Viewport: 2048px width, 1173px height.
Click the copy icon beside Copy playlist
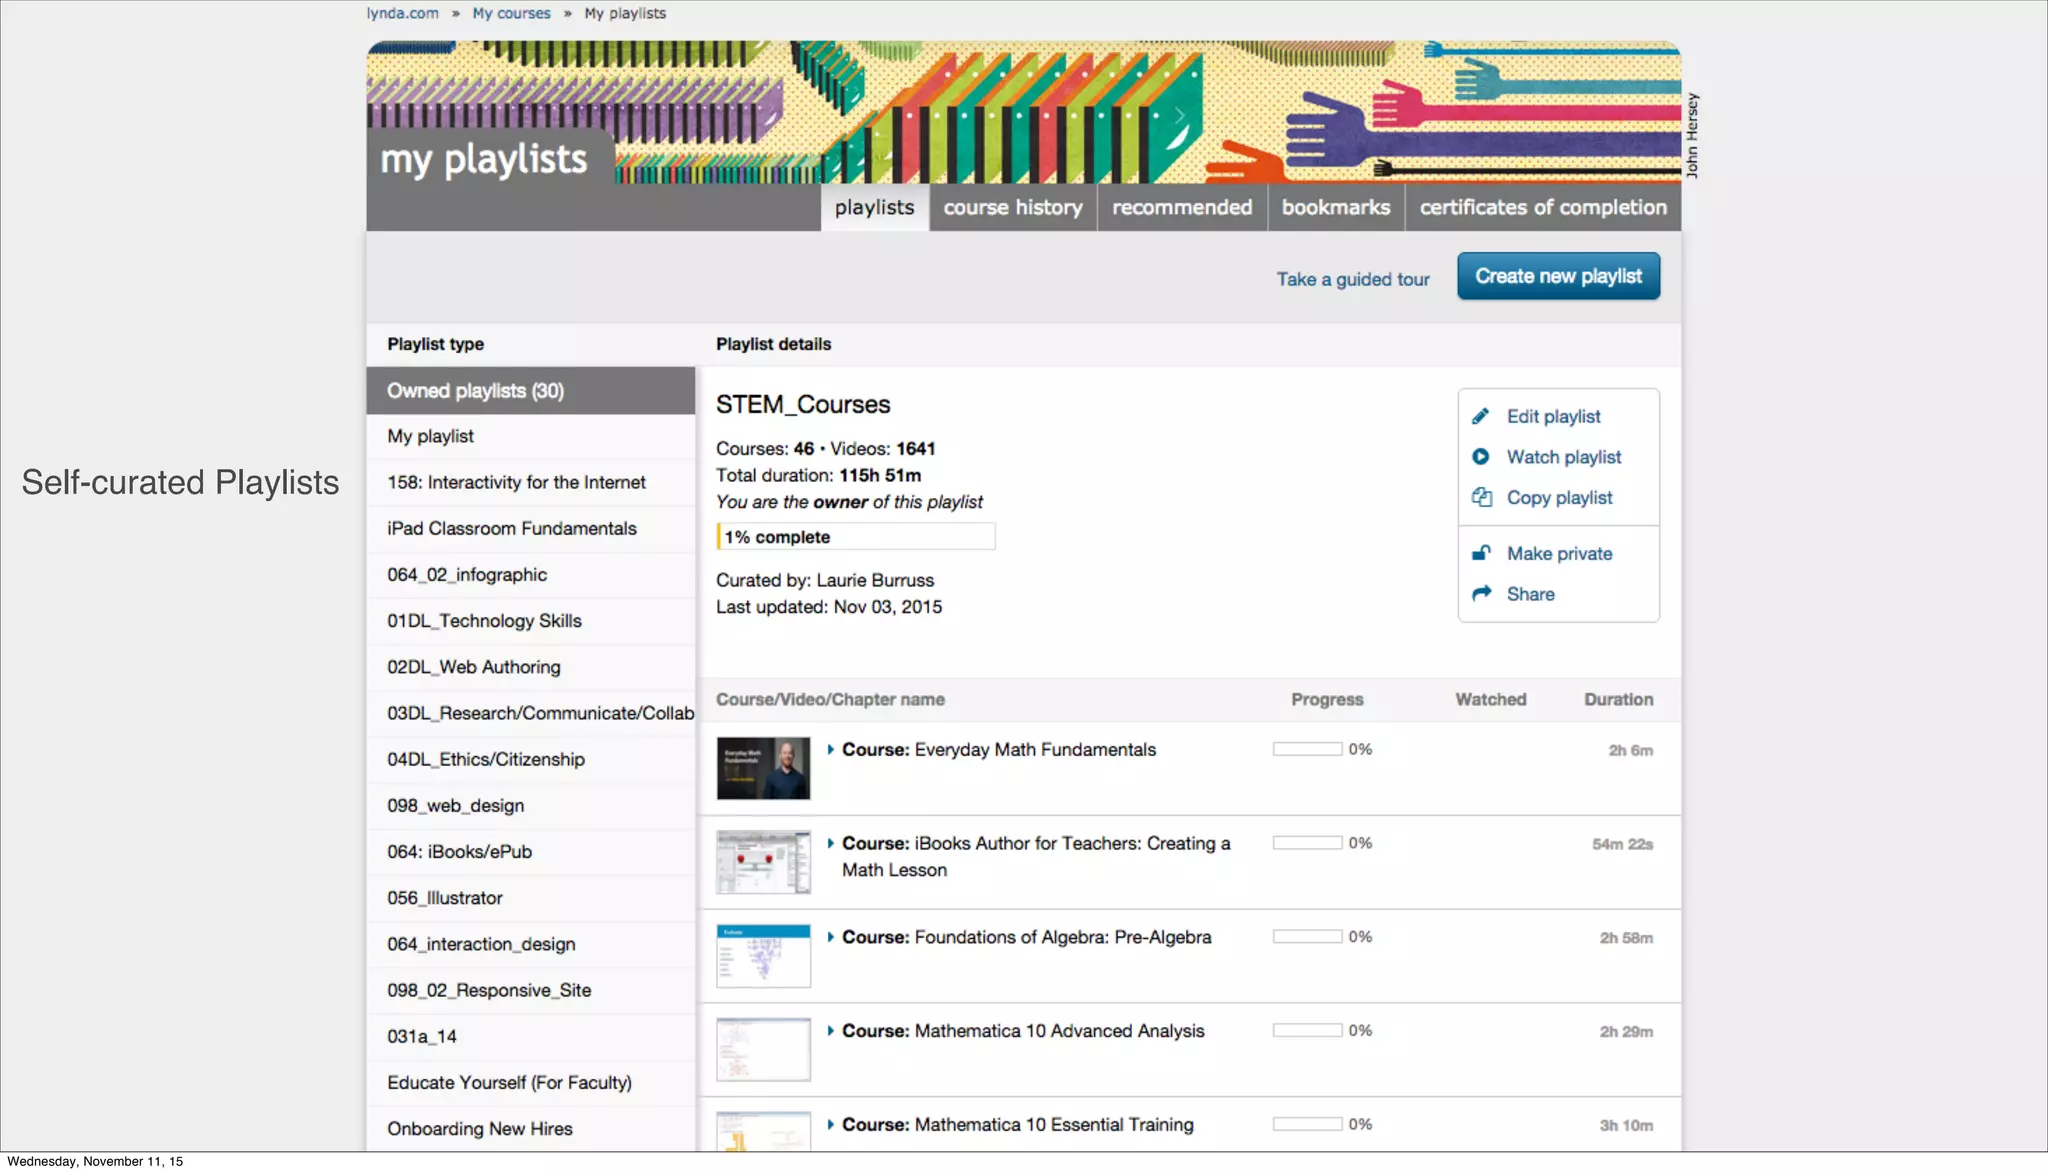coord(1481,497)
